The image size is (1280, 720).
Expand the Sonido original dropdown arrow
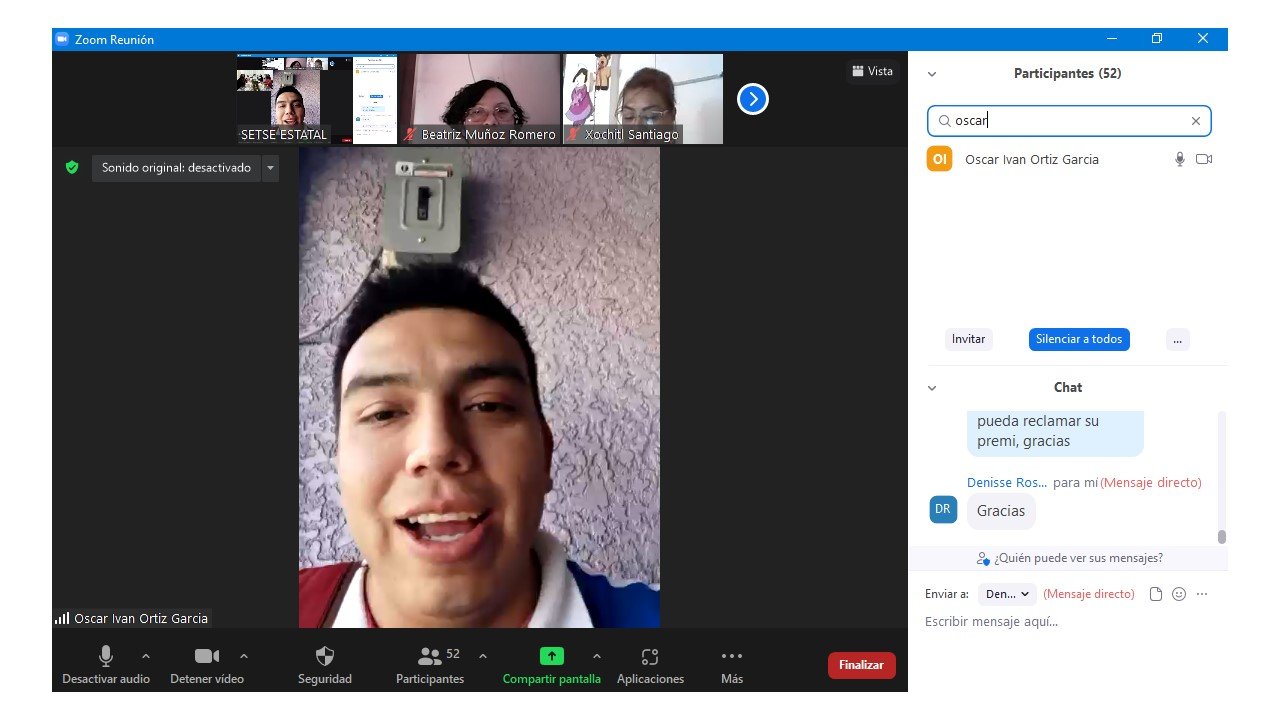coord(270,168)
